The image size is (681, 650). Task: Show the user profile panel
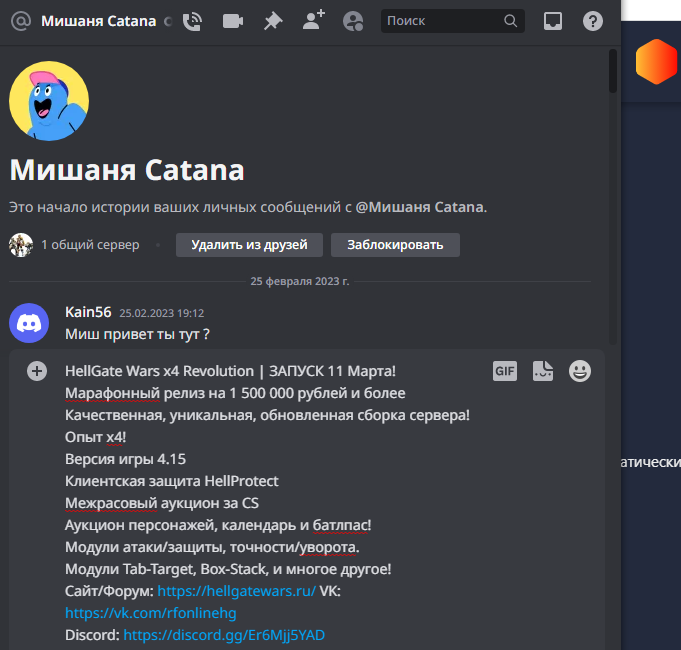point(353,21)
